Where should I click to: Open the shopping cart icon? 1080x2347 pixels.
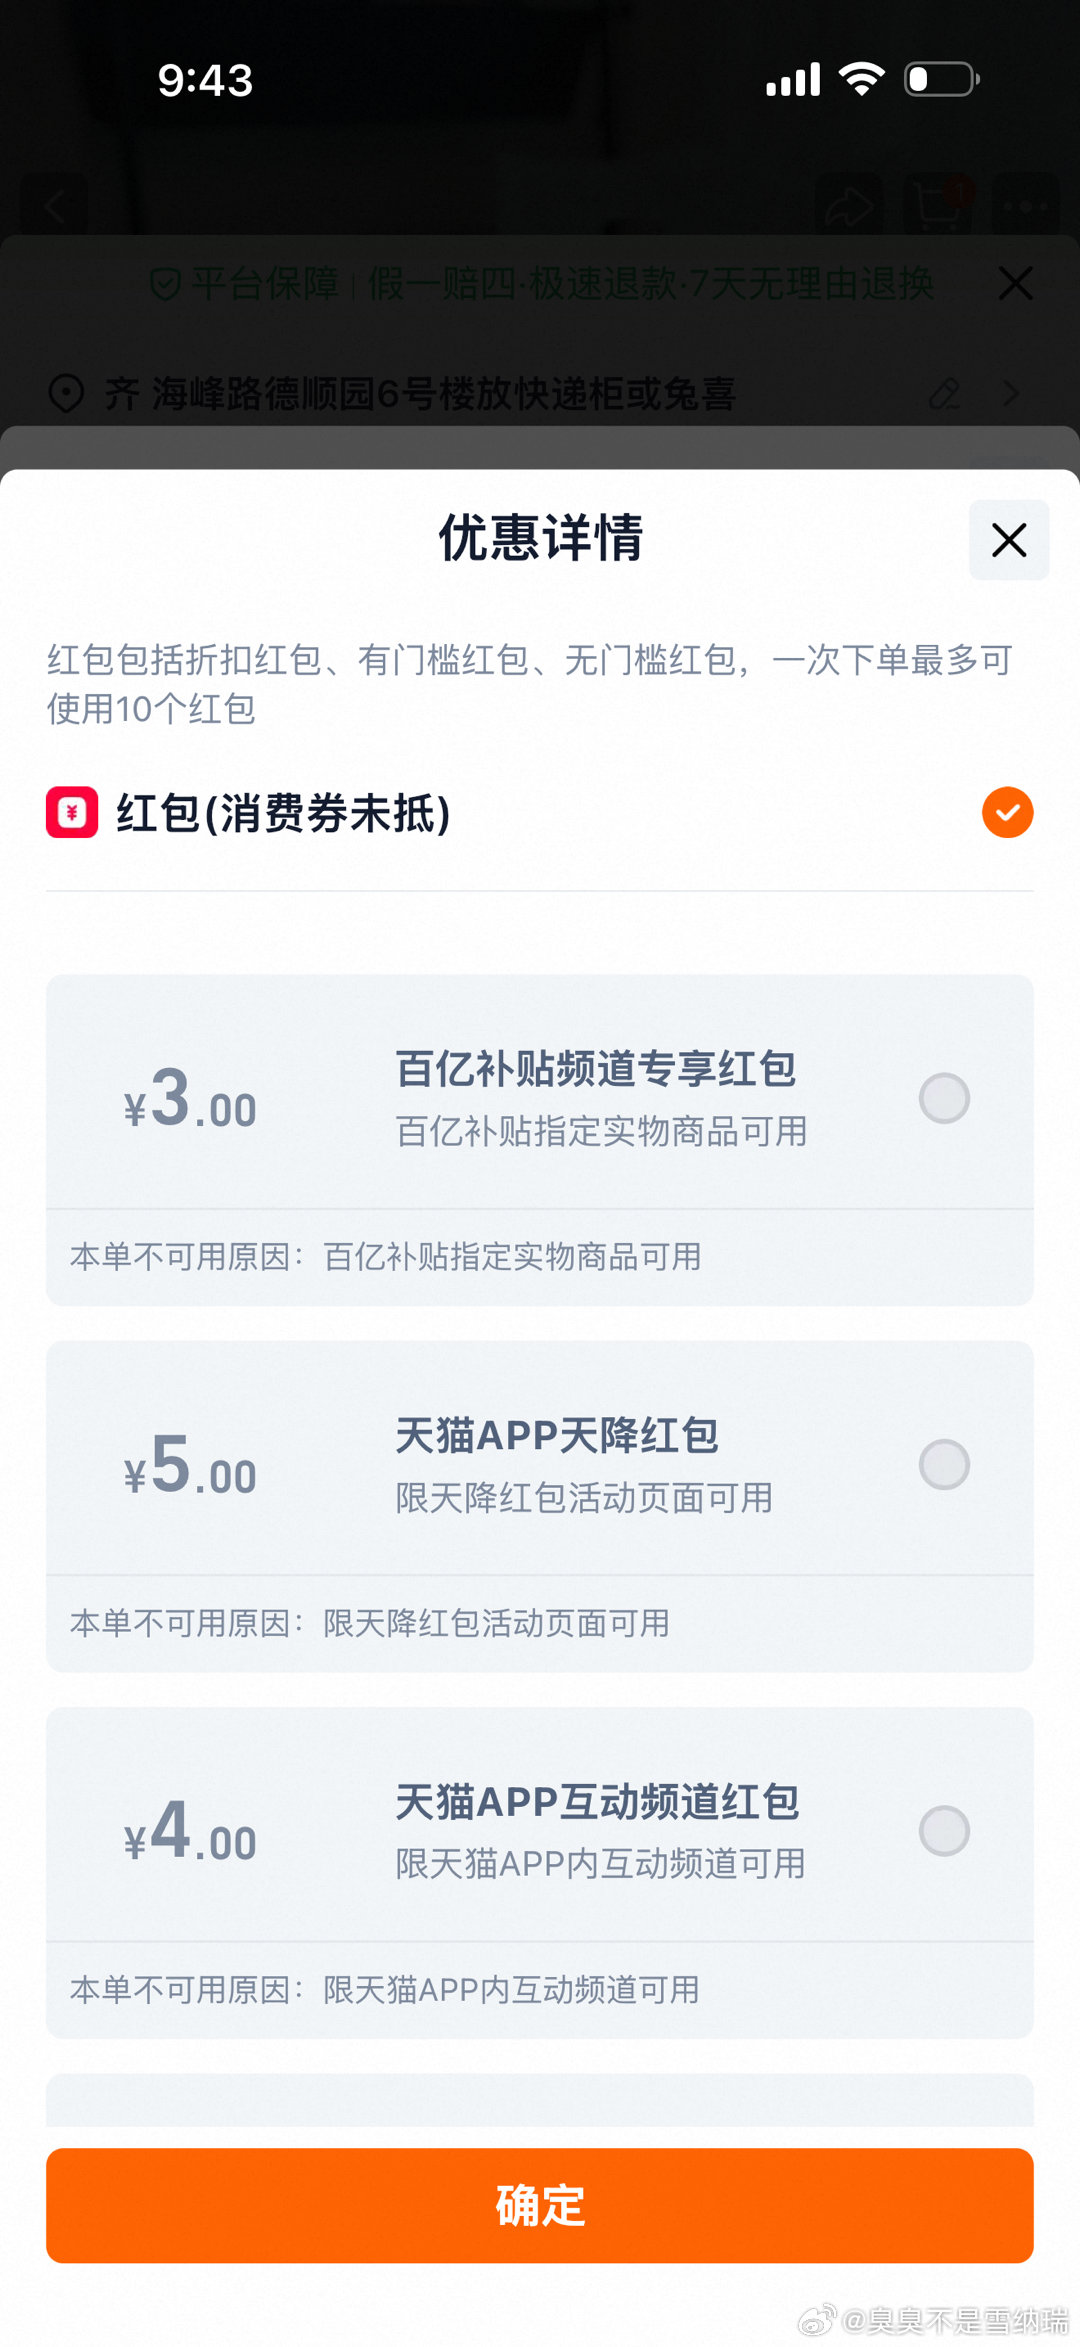click(x=937, y=205)
